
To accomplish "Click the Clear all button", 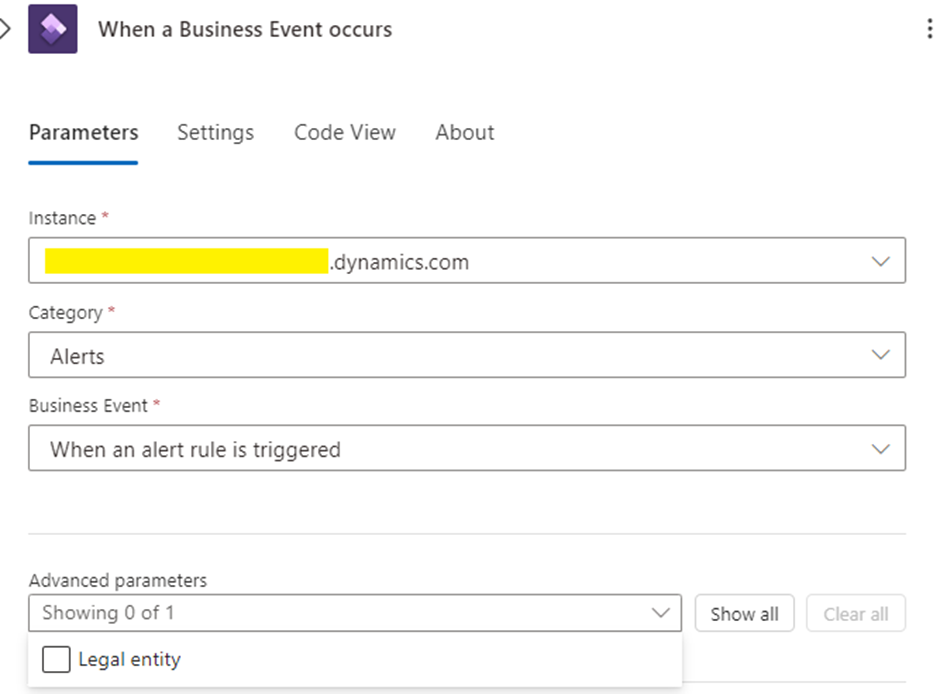I will point(855,614).
